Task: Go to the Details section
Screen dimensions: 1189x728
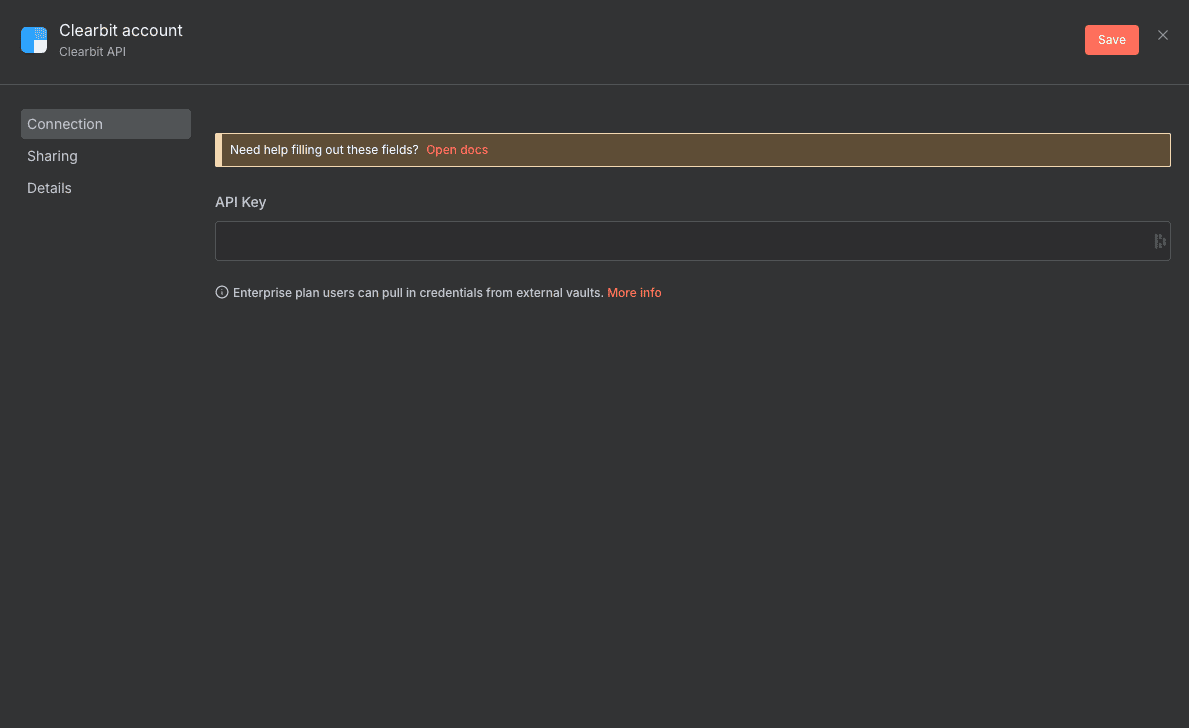Action: click(49, 188)
